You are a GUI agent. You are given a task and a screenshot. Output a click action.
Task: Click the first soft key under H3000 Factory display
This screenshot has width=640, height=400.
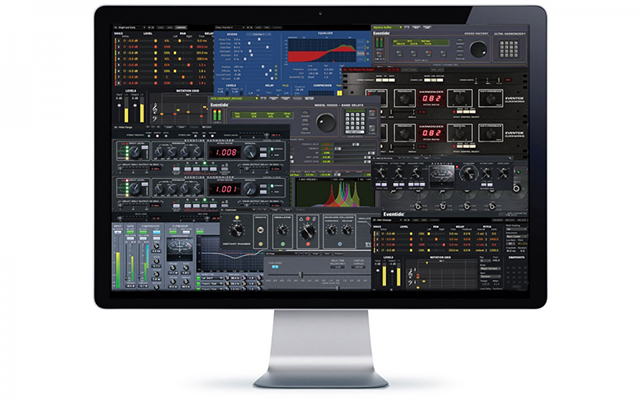pos(399,54)
